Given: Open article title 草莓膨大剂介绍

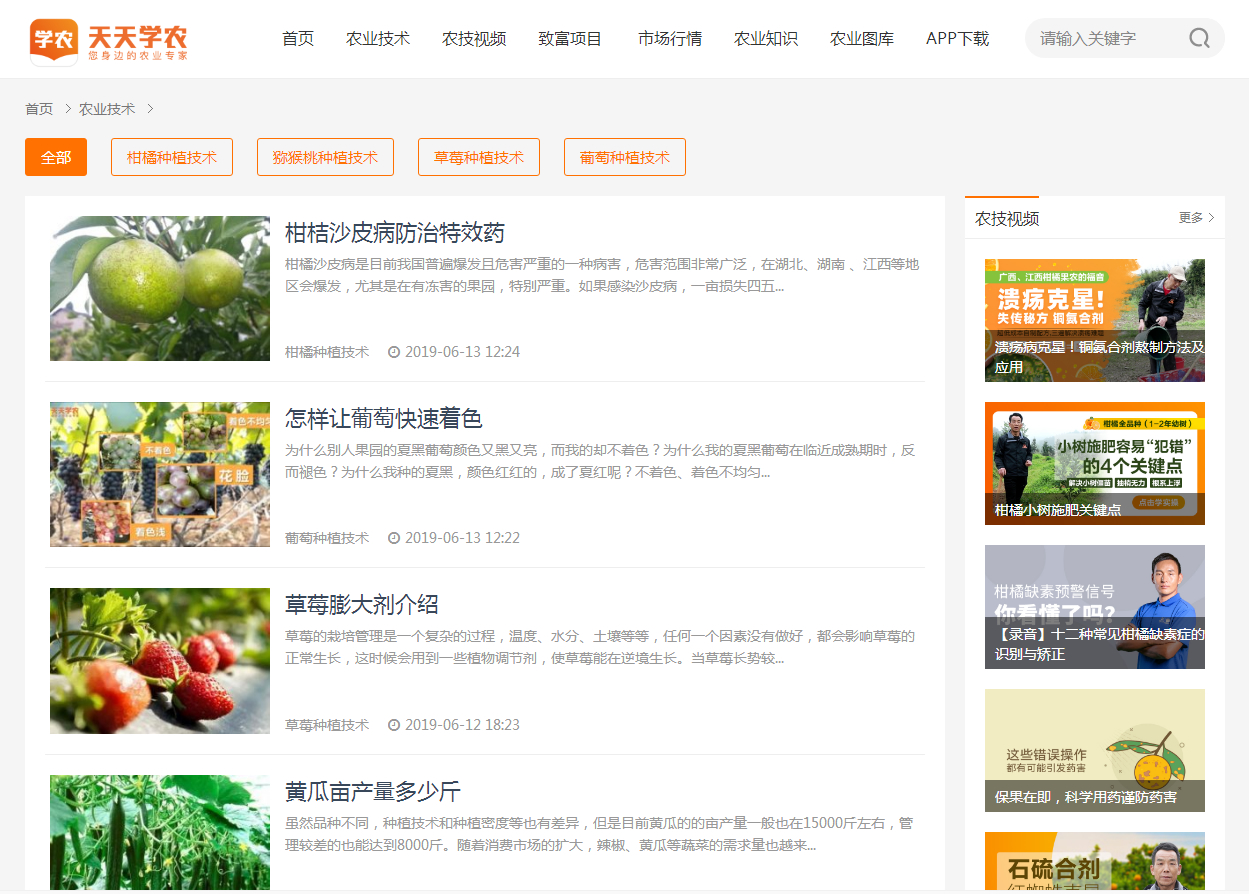Looking at the screenshot, I should click(x=362, y=605).
